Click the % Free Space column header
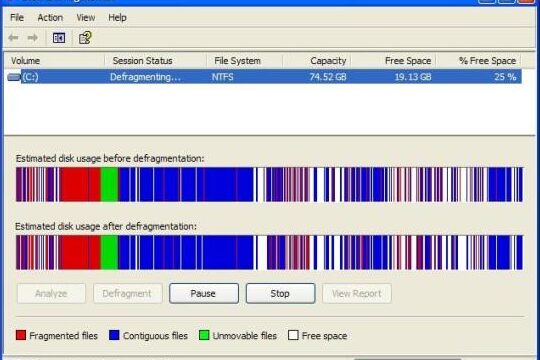The image size is (540, 360). click(479, 61)
